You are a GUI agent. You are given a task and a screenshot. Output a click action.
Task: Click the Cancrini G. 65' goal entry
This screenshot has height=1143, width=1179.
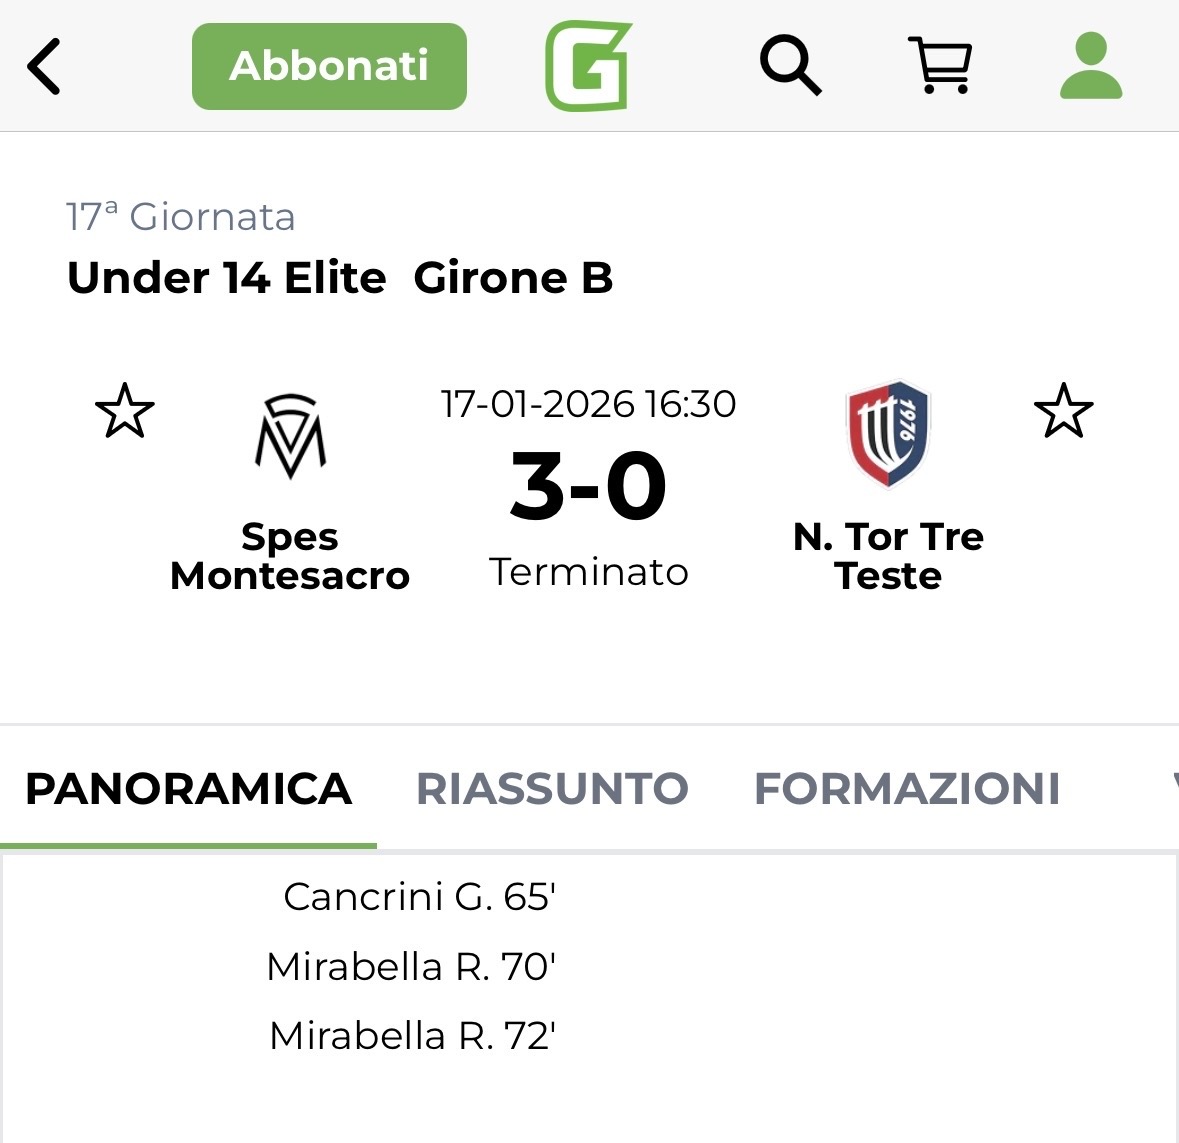click(419, 897)
